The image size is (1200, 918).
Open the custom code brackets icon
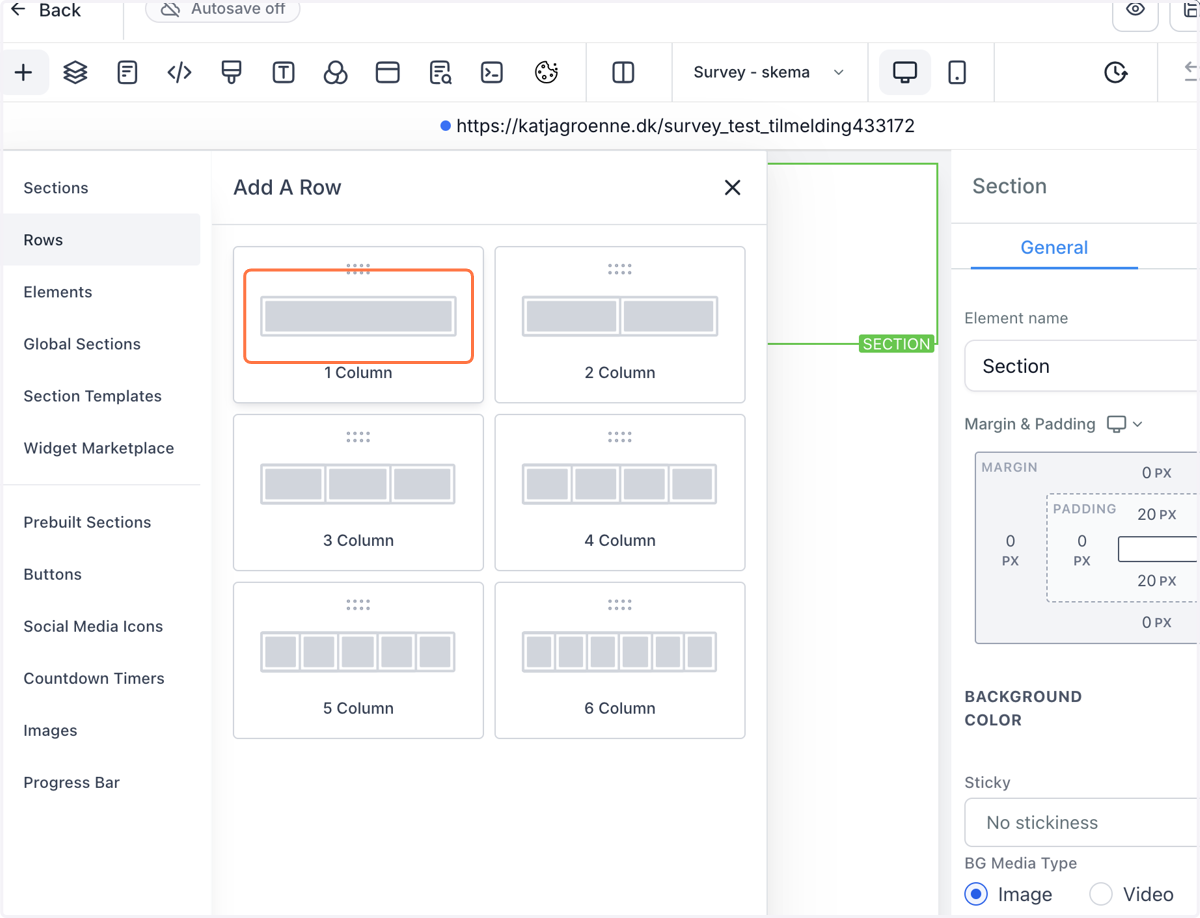coord(179,72)
